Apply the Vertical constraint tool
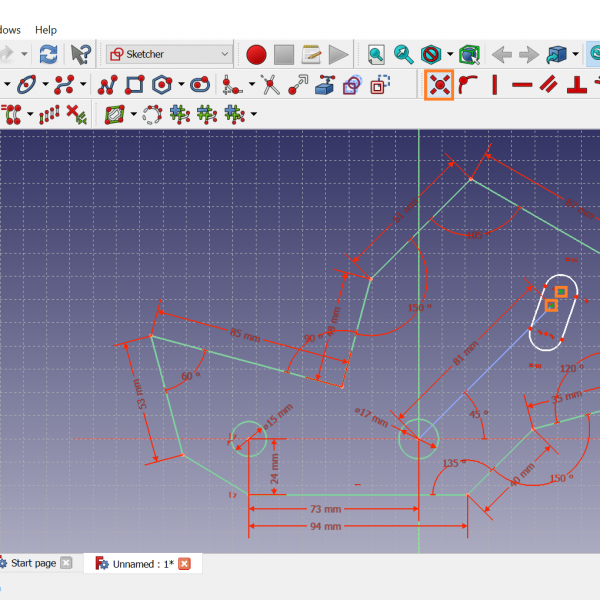The height and width of the screenshot is (600, 600). [495, 85]
